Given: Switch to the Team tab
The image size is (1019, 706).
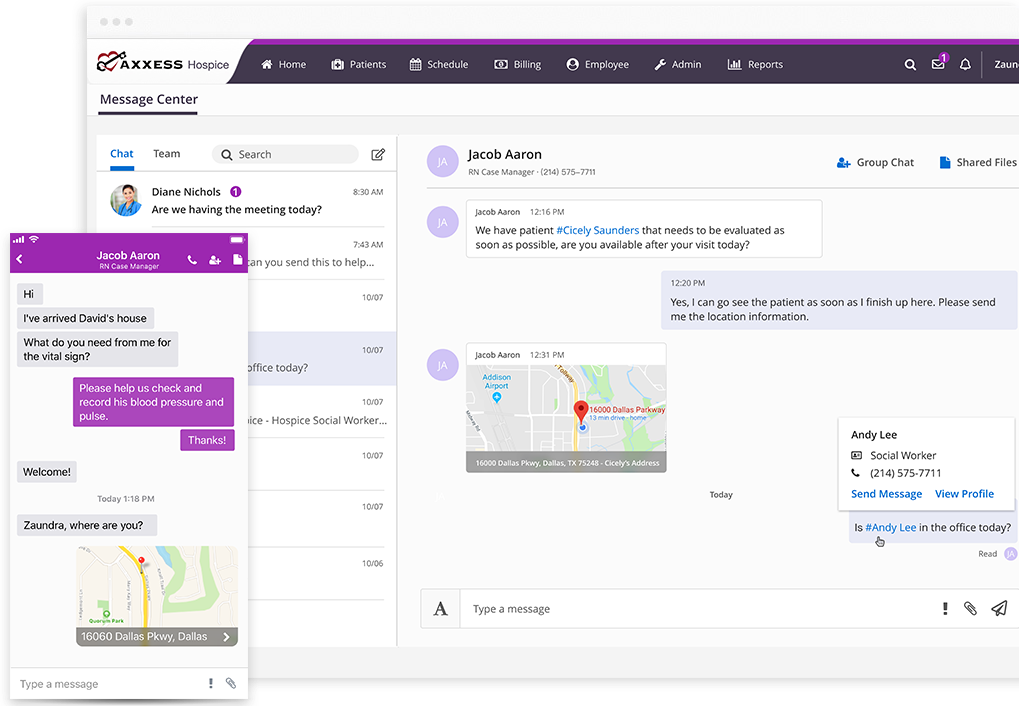Looking at the screenshot, I should coord(166,154).
